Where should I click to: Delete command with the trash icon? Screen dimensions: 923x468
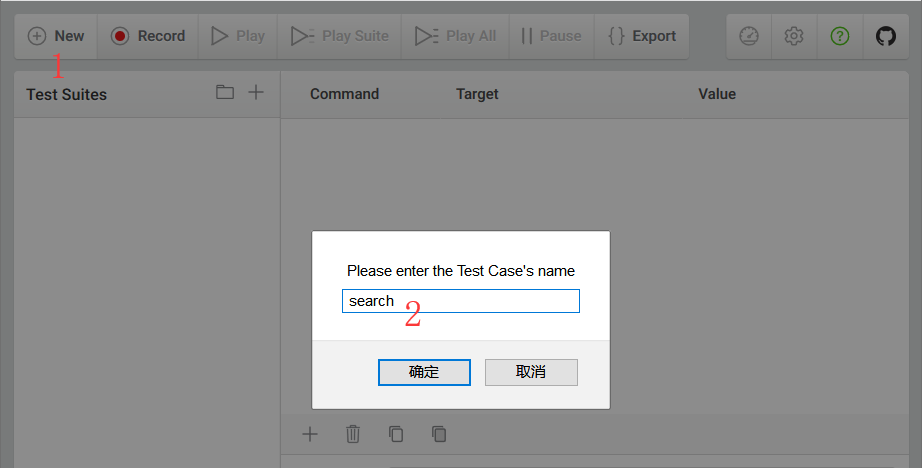[353, 434]
